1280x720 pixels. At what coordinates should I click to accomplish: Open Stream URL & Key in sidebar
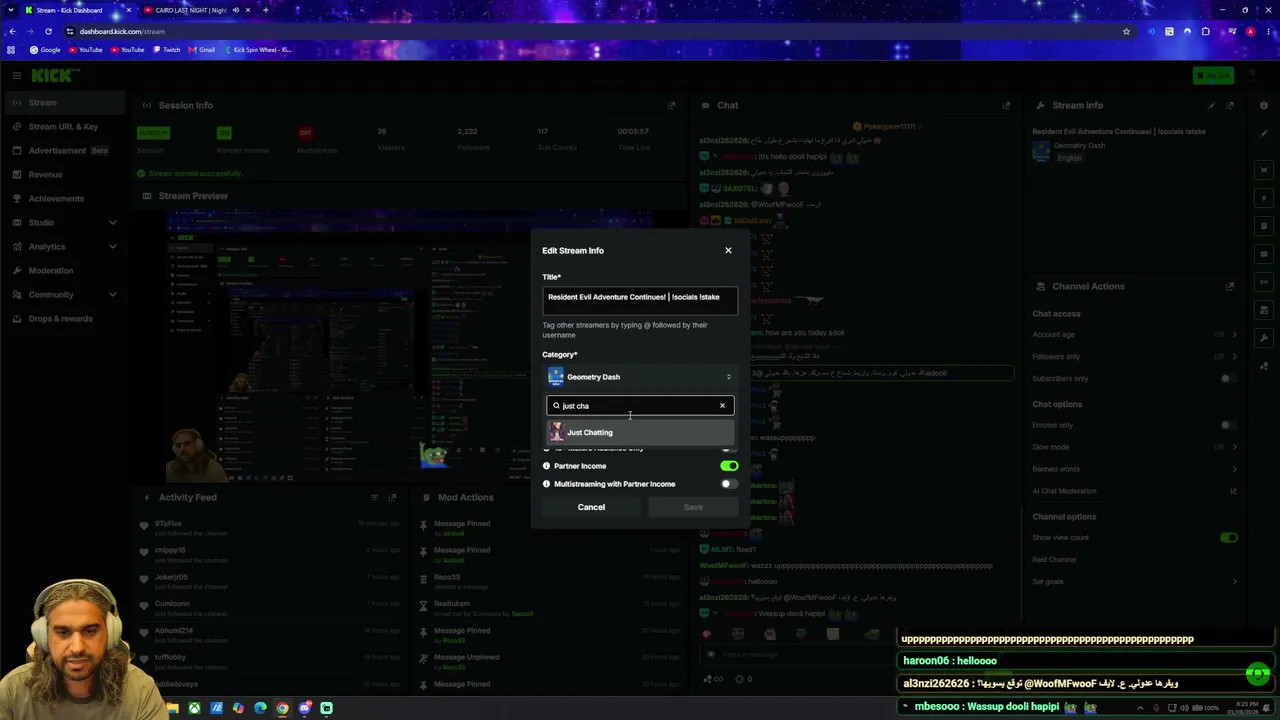[x=63, y=127]
